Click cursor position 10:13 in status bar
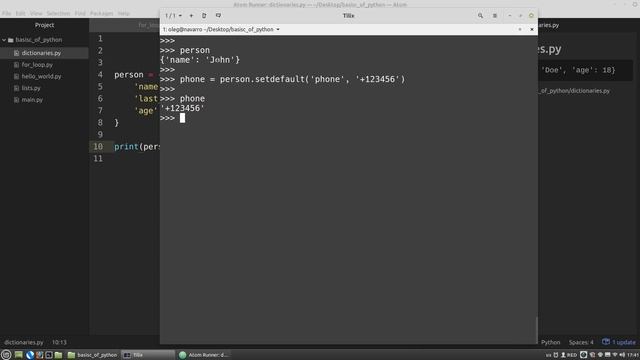The image size is (640, 360). point(59,342)
